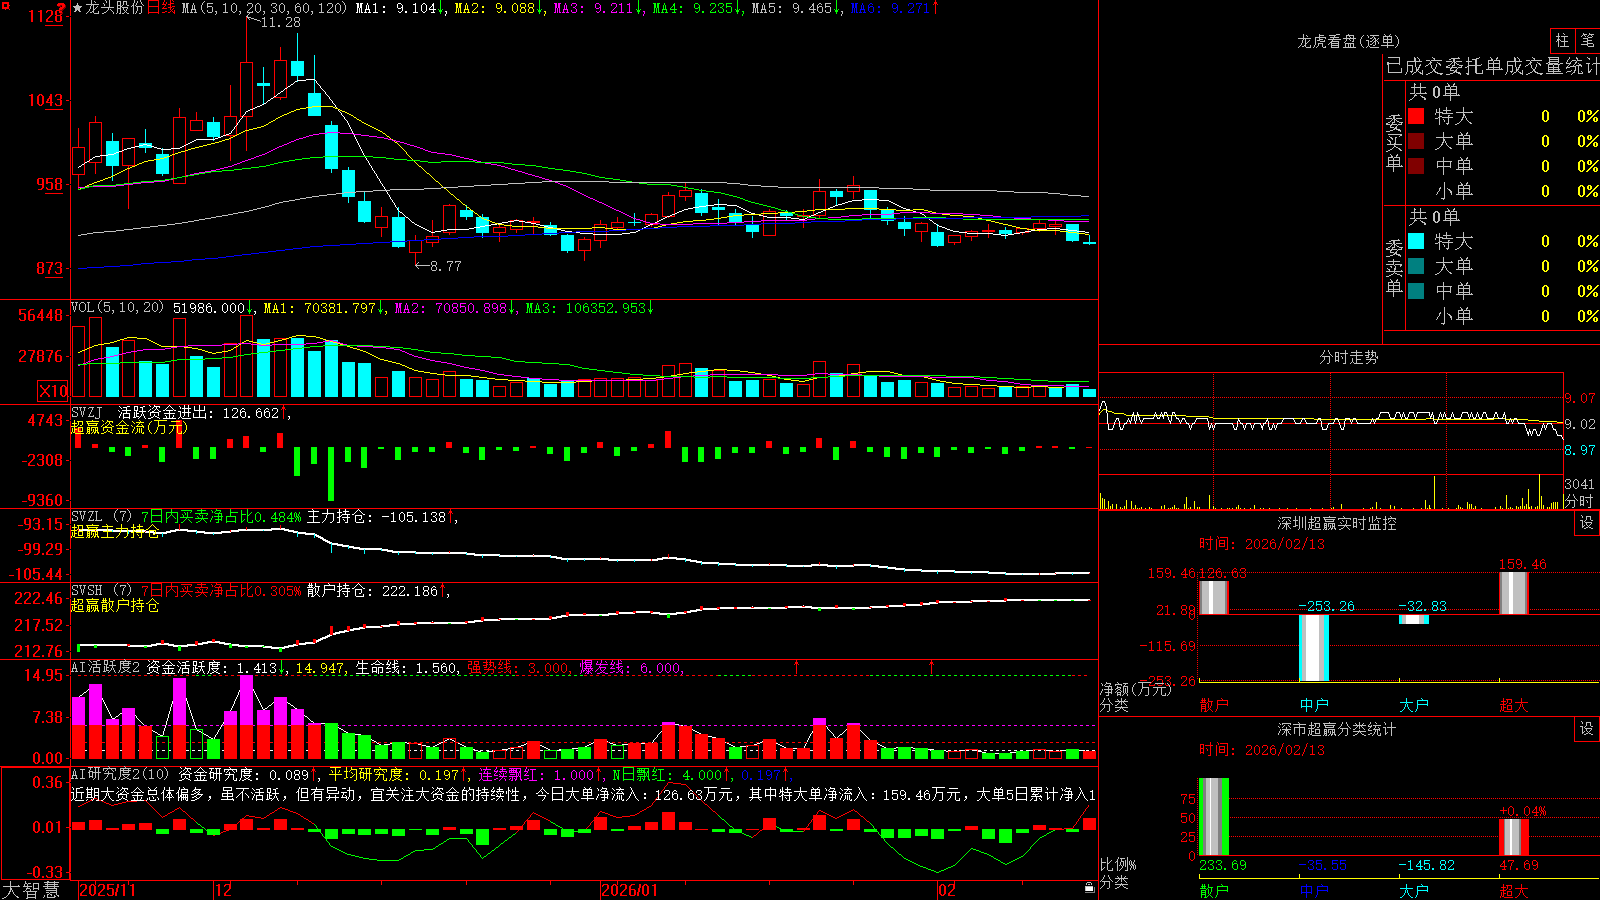Click MA(5,10,20,30,60,120) indicator parameters

point(264,8)
